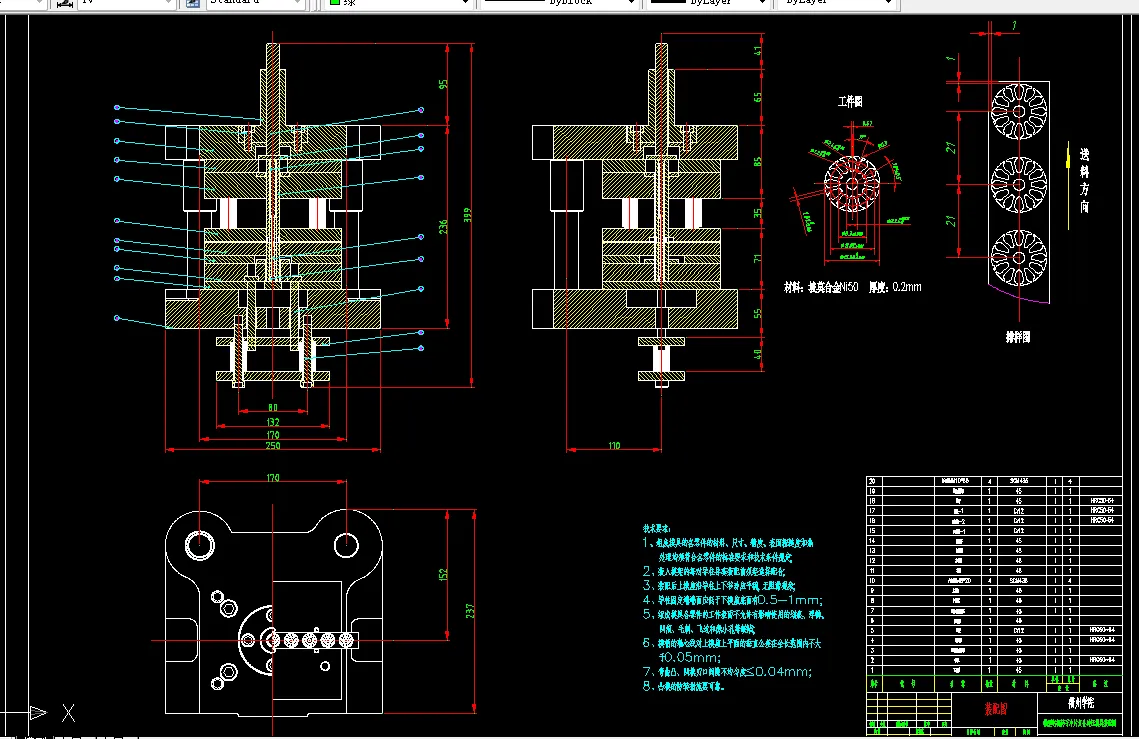Select the 71 dimension on side view
Image resolution: width=1139 pixels, height=739 pixels.
click(x=758, y=258)
